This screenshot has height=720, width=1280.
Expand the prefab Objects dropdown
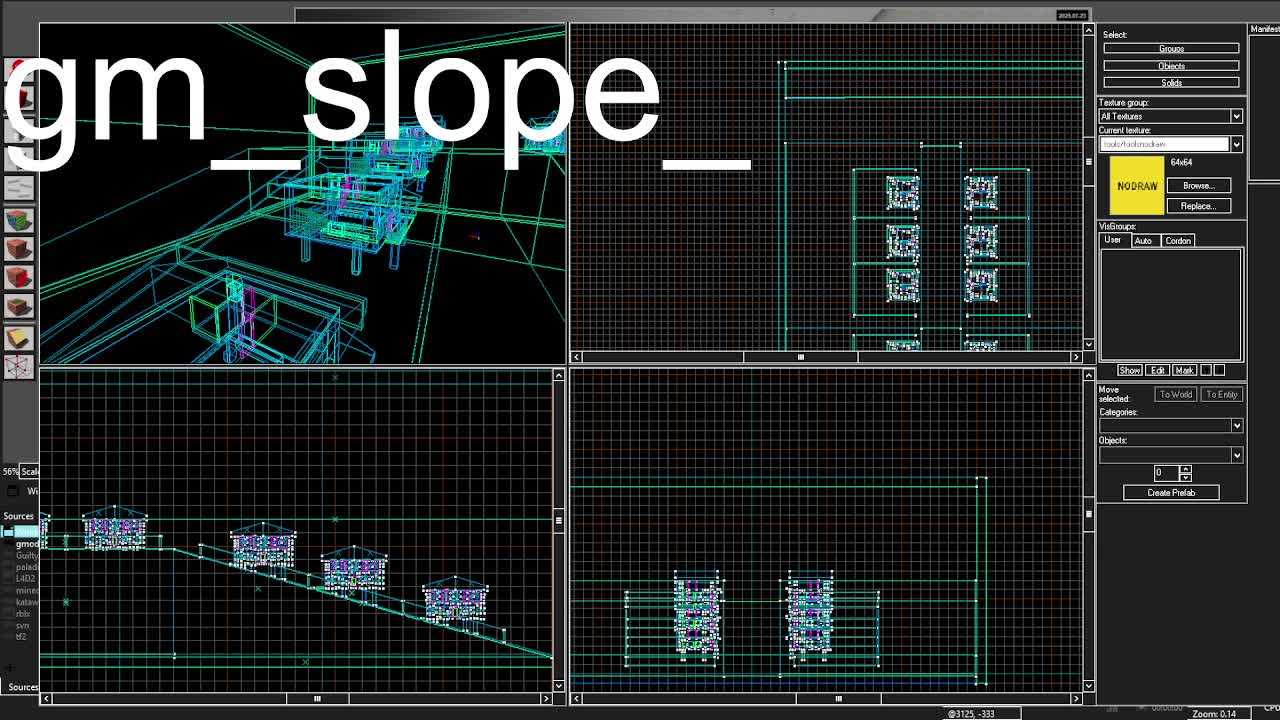pos(1236,455)
